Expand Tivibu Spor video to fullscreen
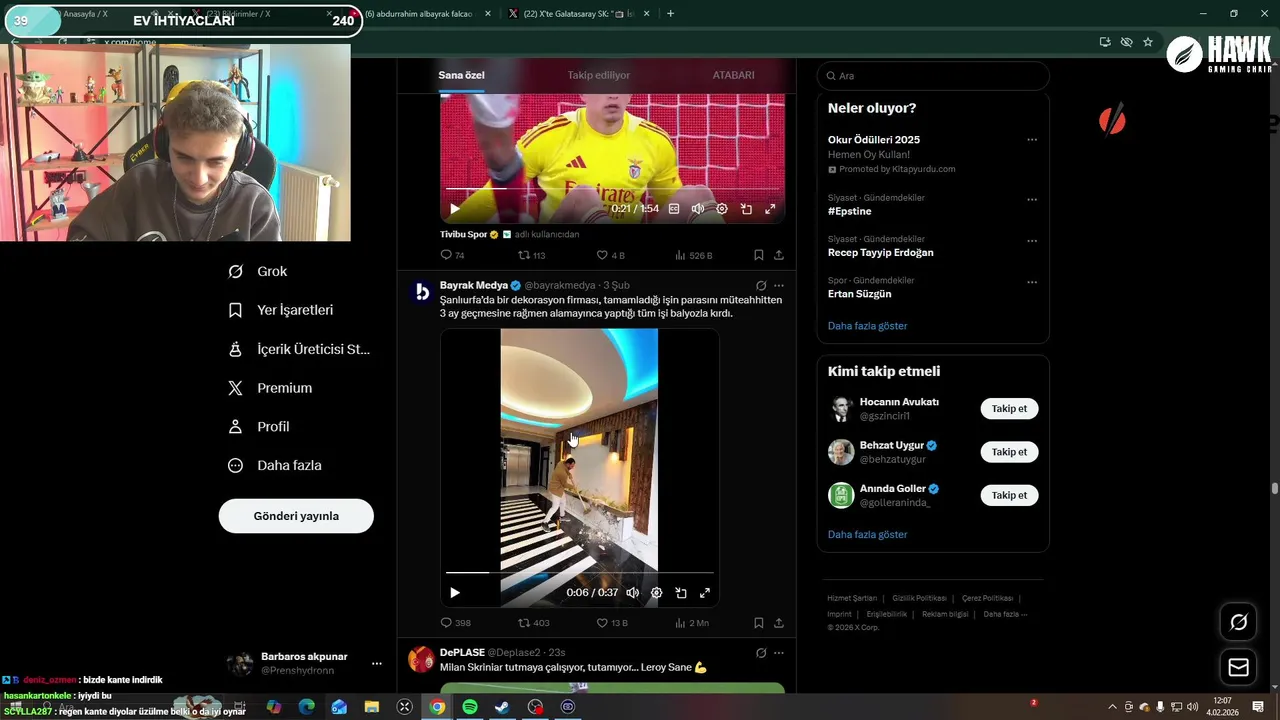The image size is (1280, 720). 770,209
